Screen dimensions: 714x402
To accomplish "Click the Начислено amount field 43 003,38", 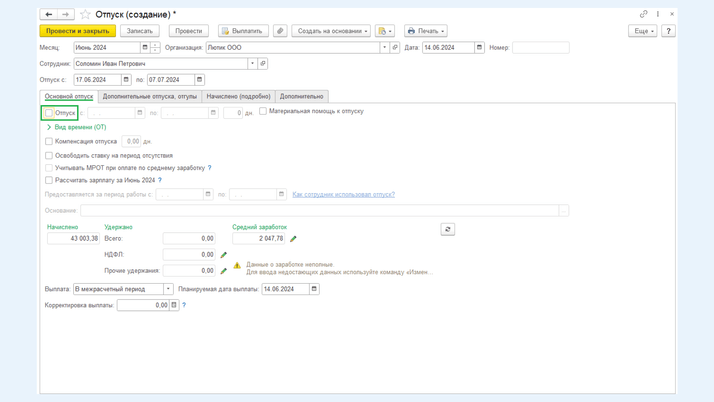I will pos(73,239).
